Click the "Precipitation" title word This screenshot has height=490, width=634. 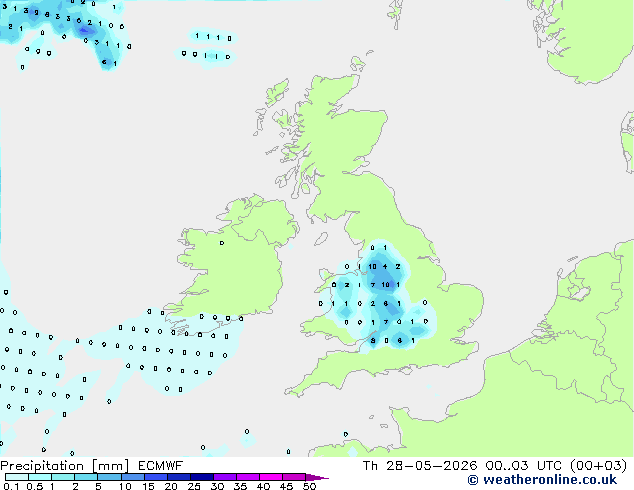tap(42, 466)
